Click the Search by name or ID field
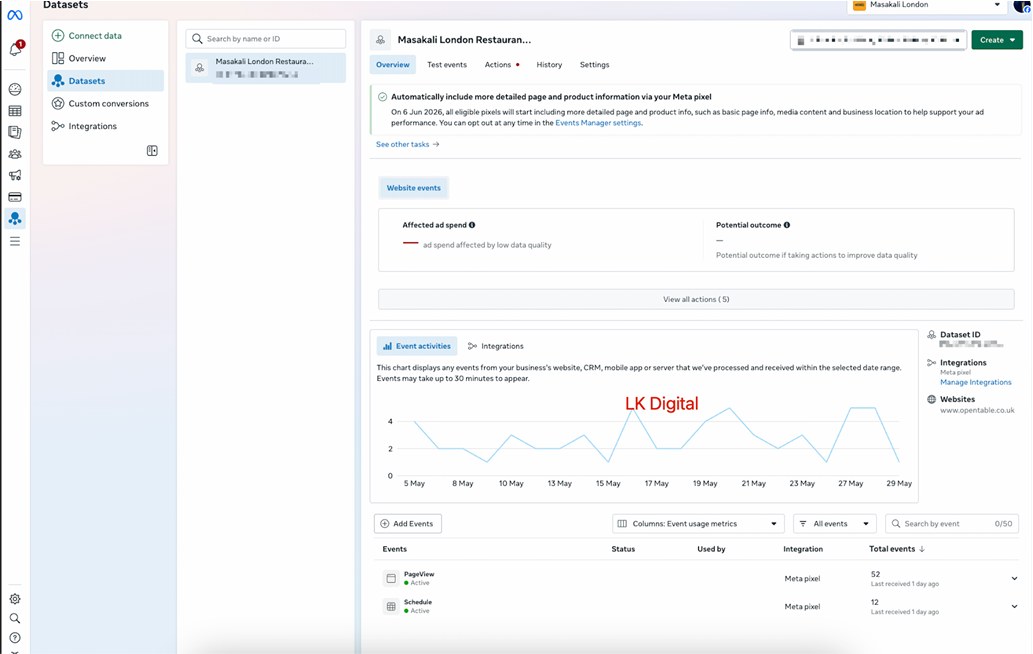This screenshot has height=654, width=1033. click(x=265, y=39)
